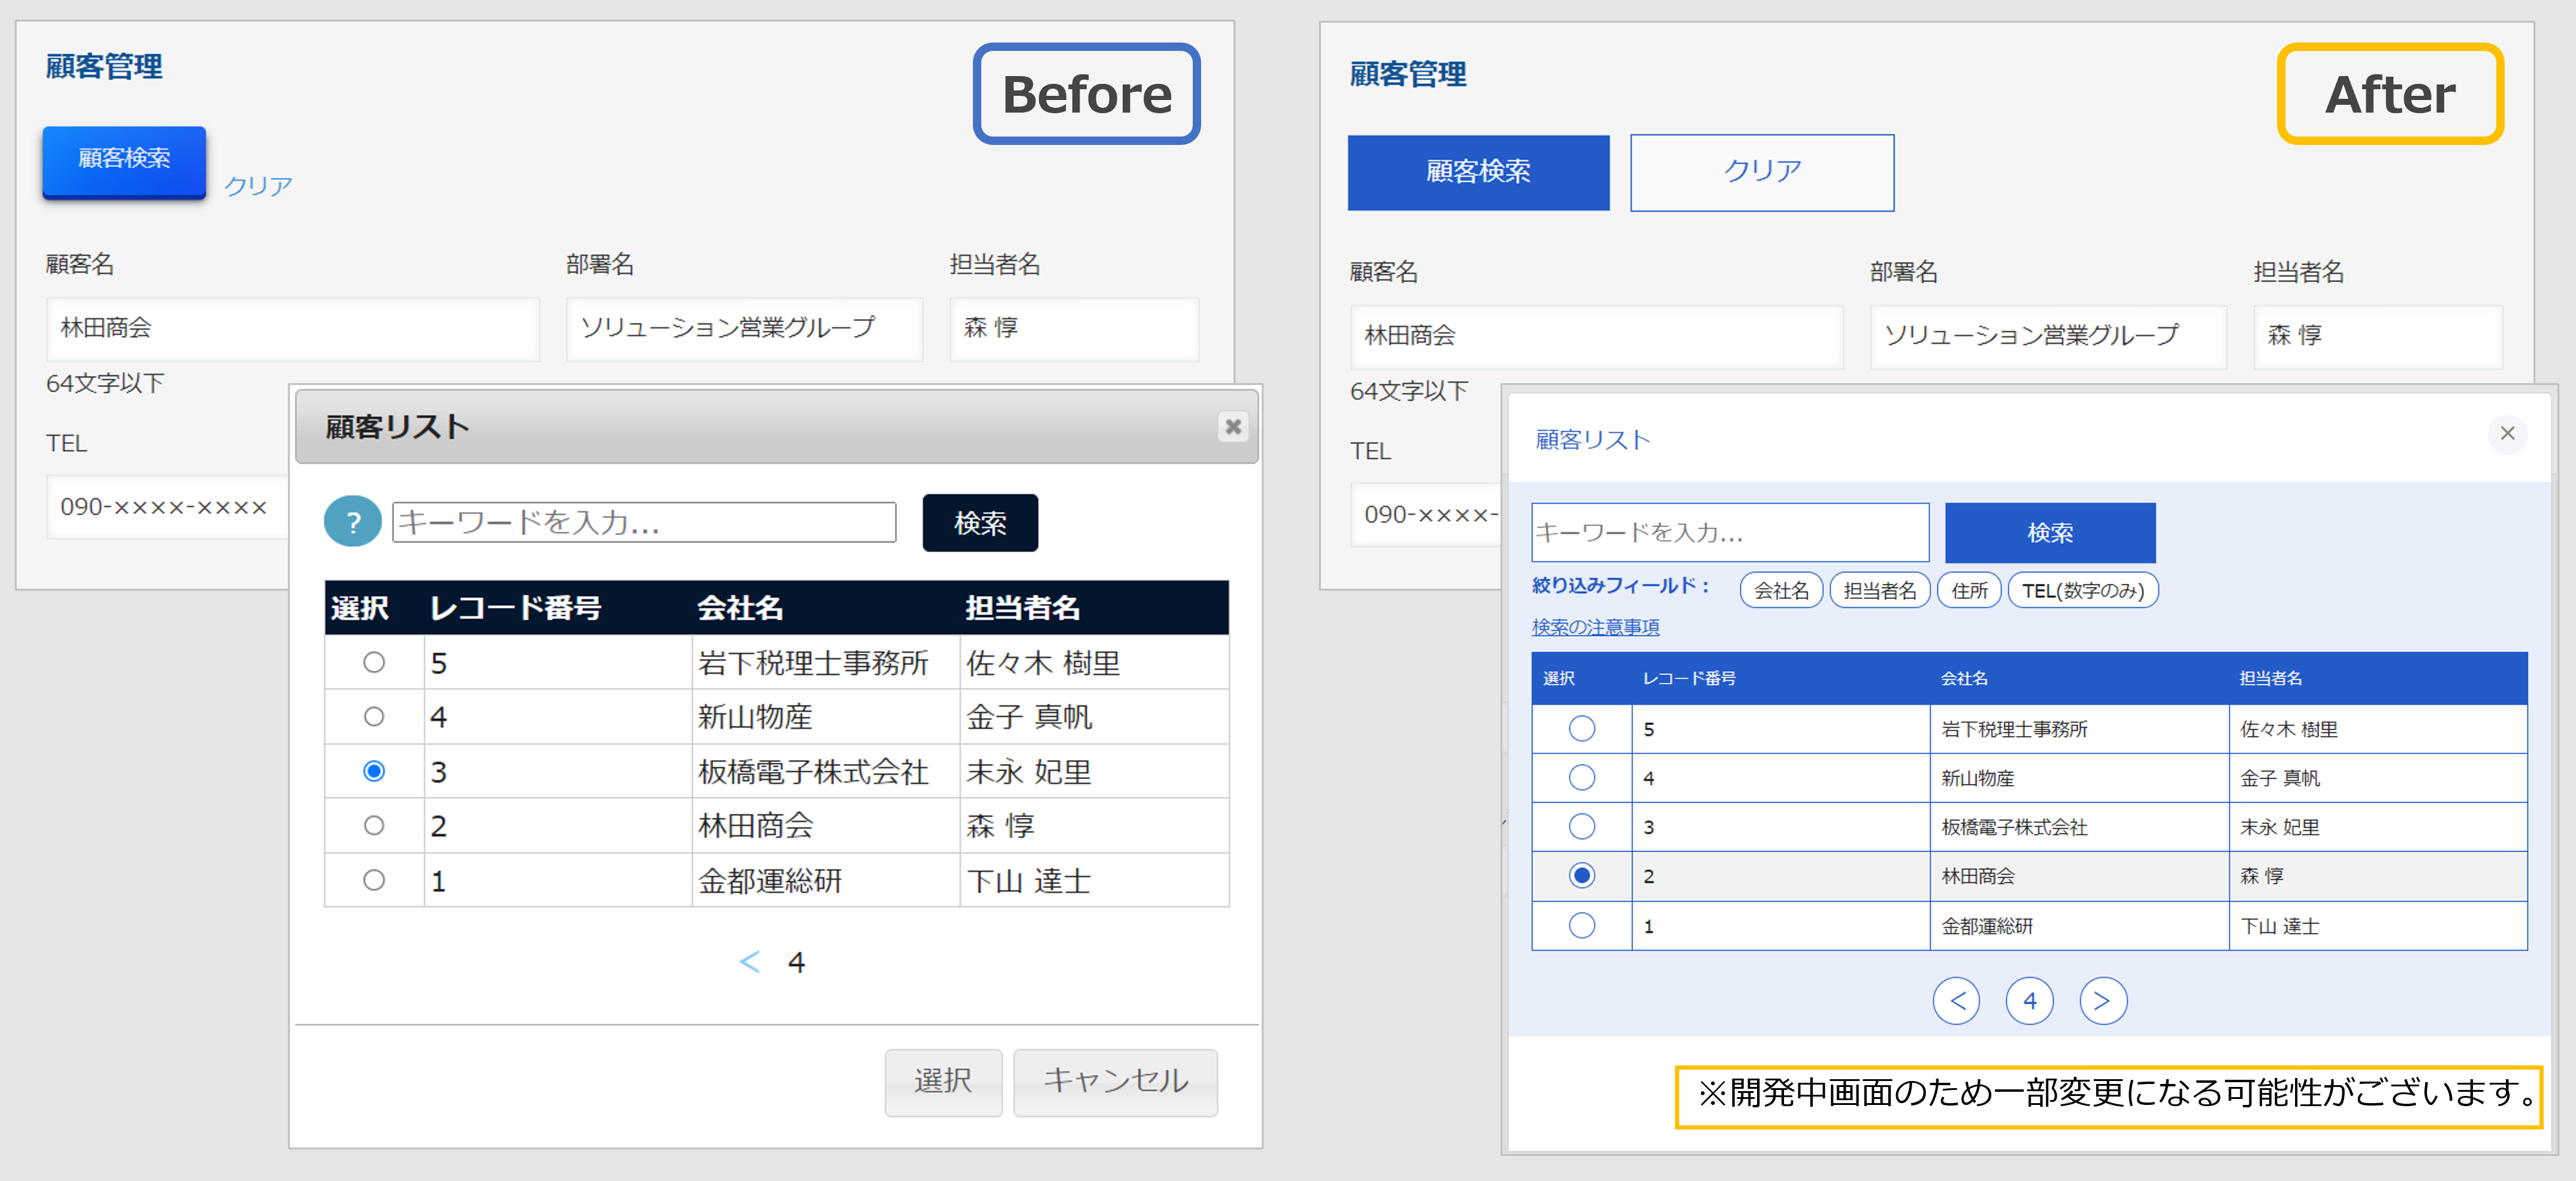This screenshot has width=2576, height=1181.
Task: Click TEL field in After screen
Action: 1426,515
